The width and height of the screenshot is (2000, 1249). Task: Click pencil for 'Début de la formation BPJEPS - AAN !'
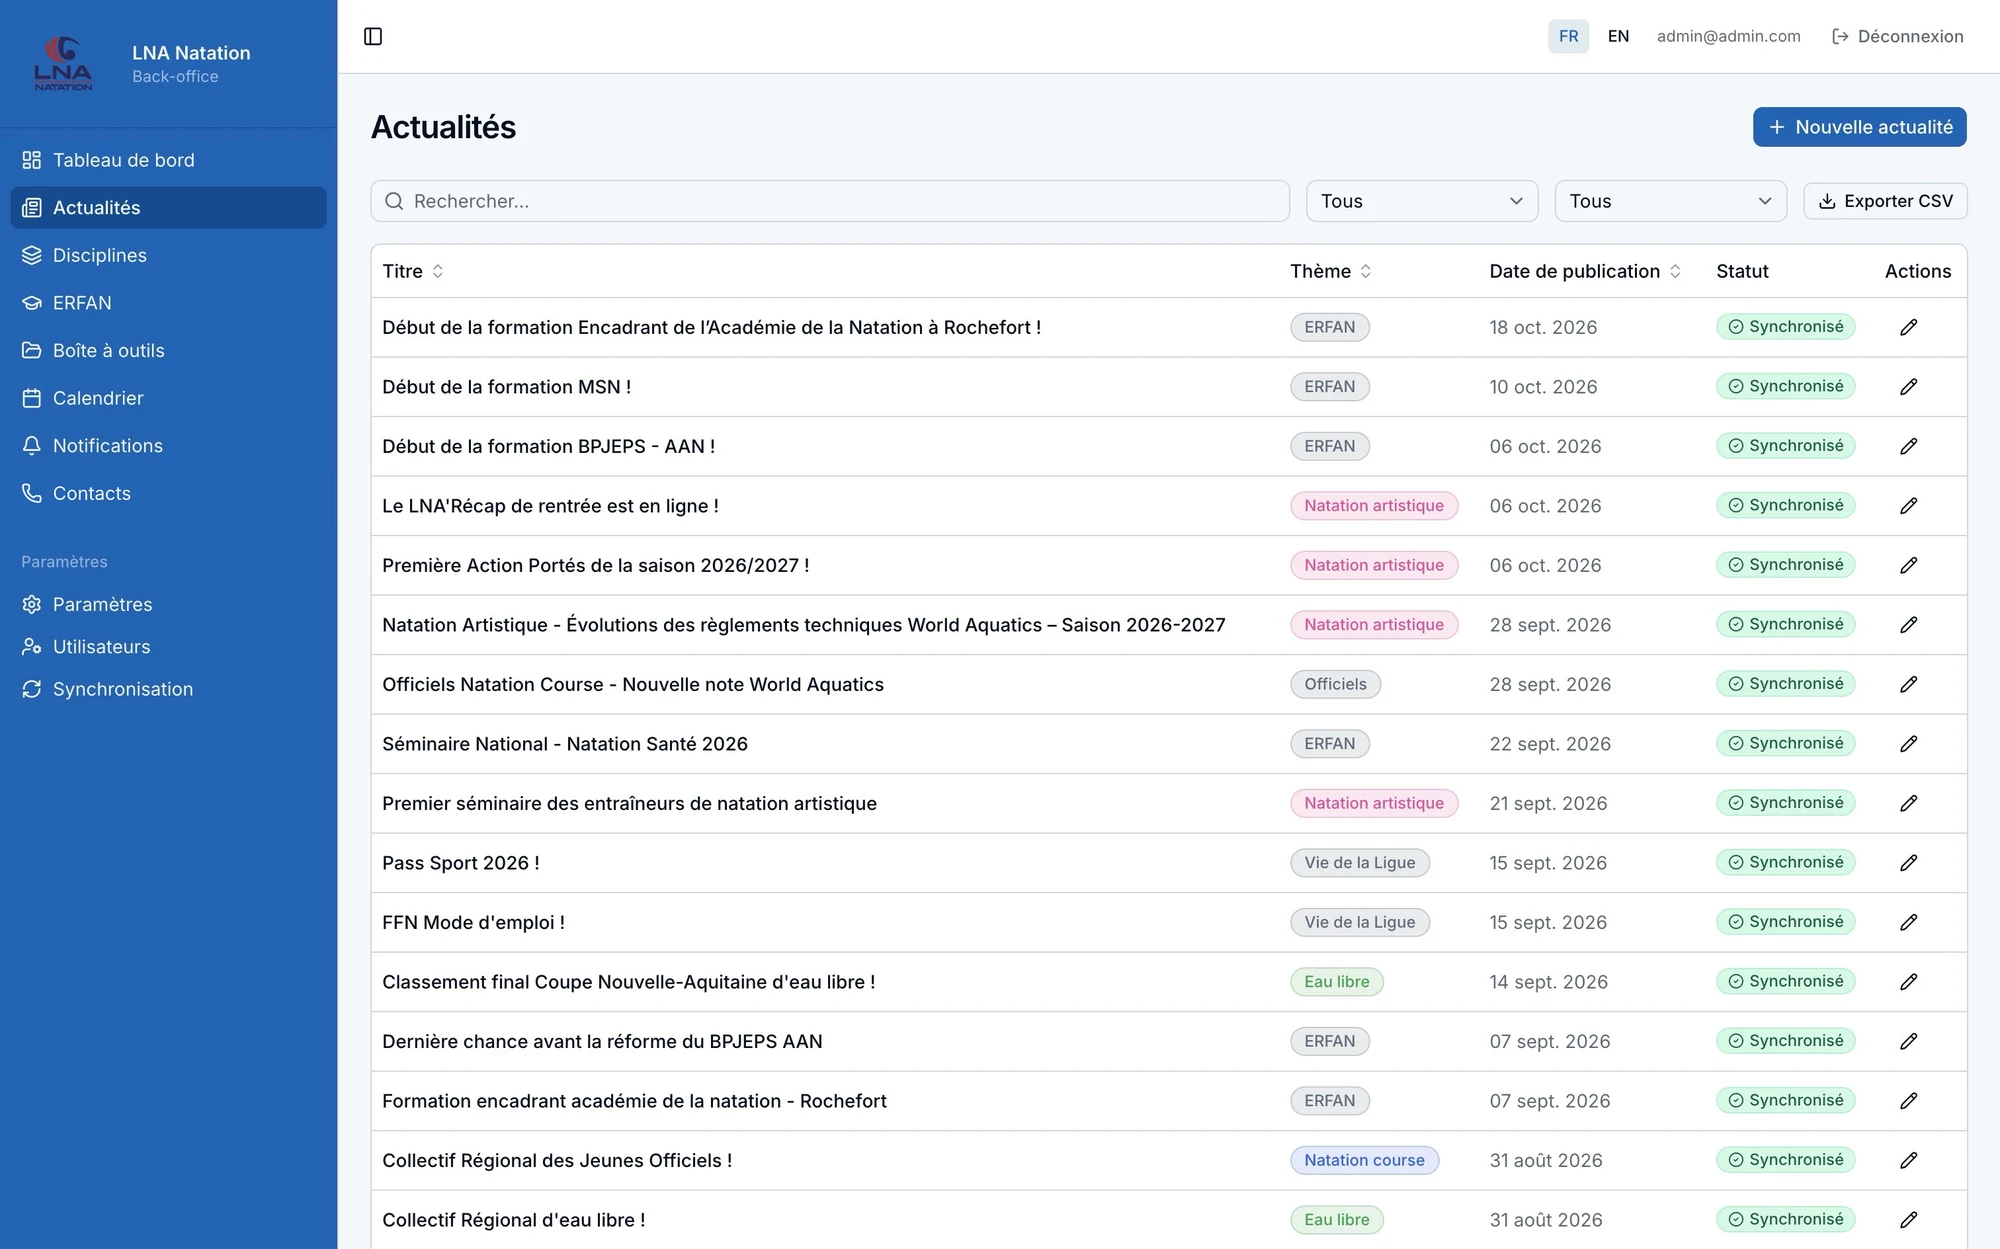point(1908,446)
